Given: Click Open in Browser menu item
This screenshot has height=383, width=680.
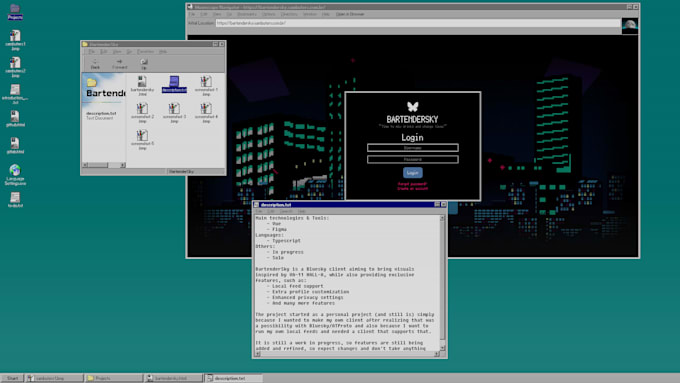Looking at the screenshot, I should 350,14.
